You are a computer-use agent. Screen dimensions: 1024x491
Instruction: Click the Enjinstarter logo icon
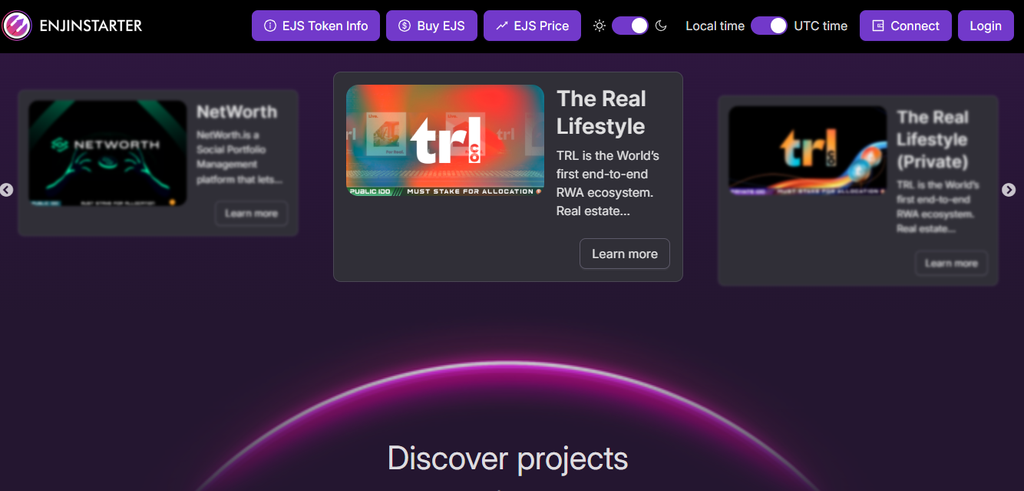coord(16,26)
